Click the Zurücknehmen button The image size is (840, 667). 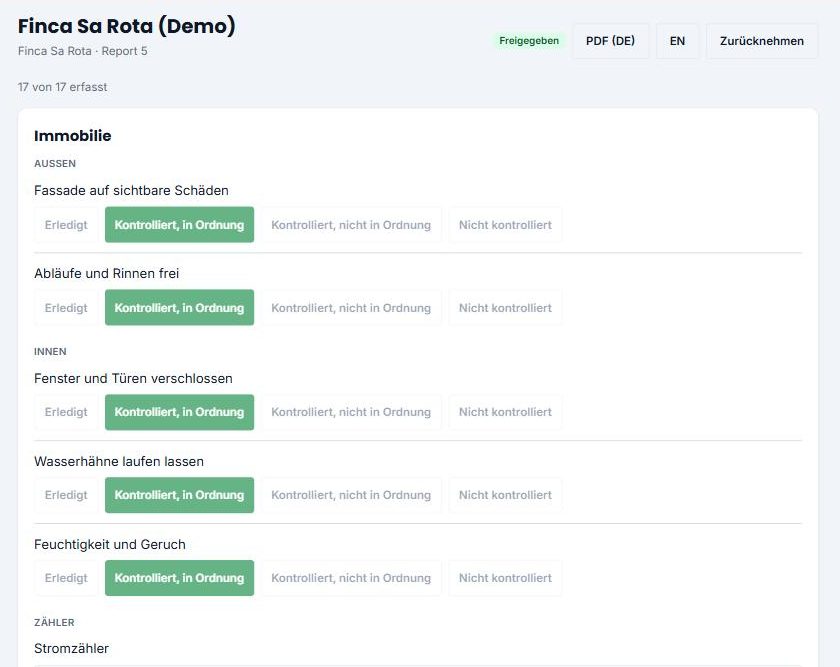pyautogui.click(x=762, y=41)
